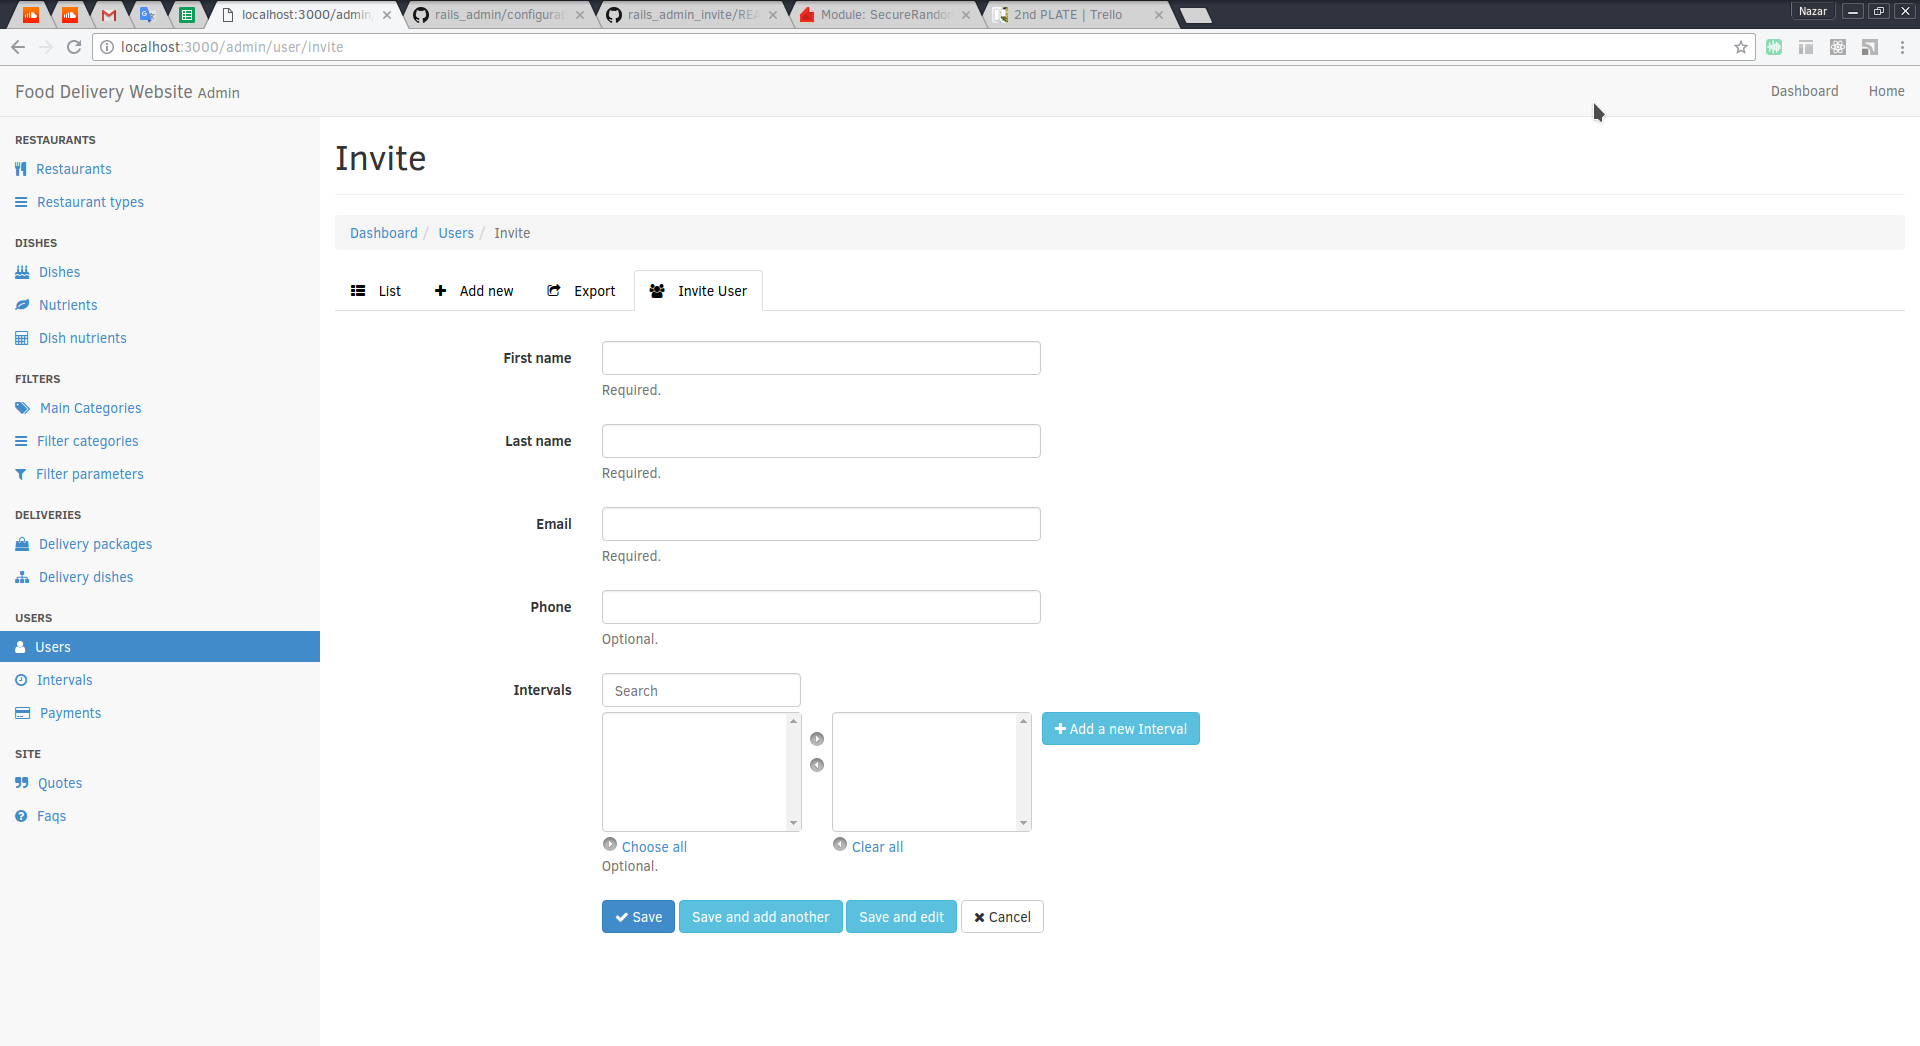Screen dimensions: 1920x1046
Task: Click Food Delivery Website Admin brand link
Action: pyautogui.click(x=127, y=92)
